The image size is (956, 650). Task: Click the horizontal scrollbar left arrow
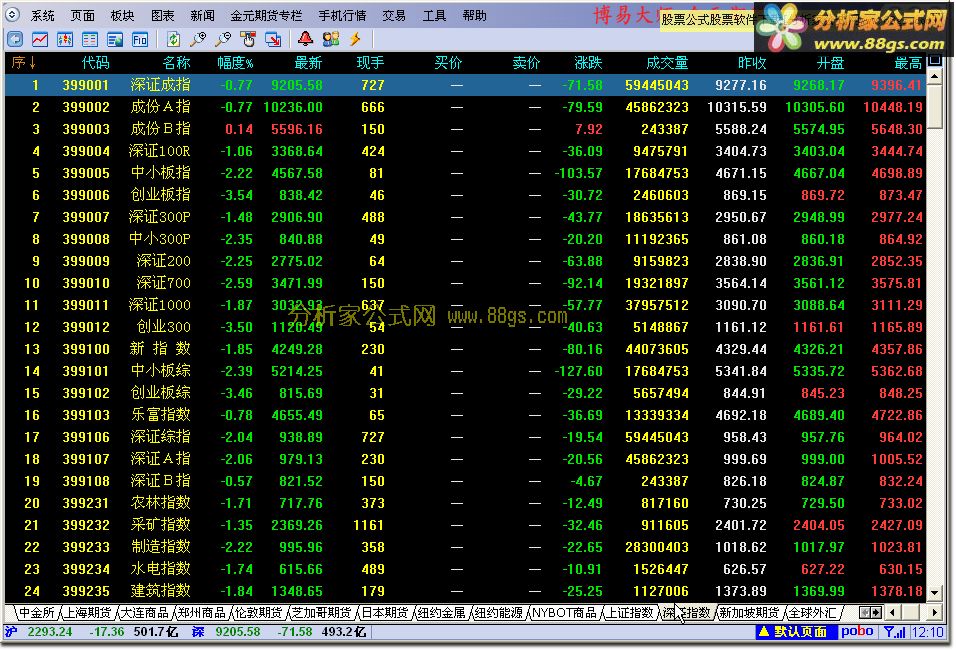892,612
